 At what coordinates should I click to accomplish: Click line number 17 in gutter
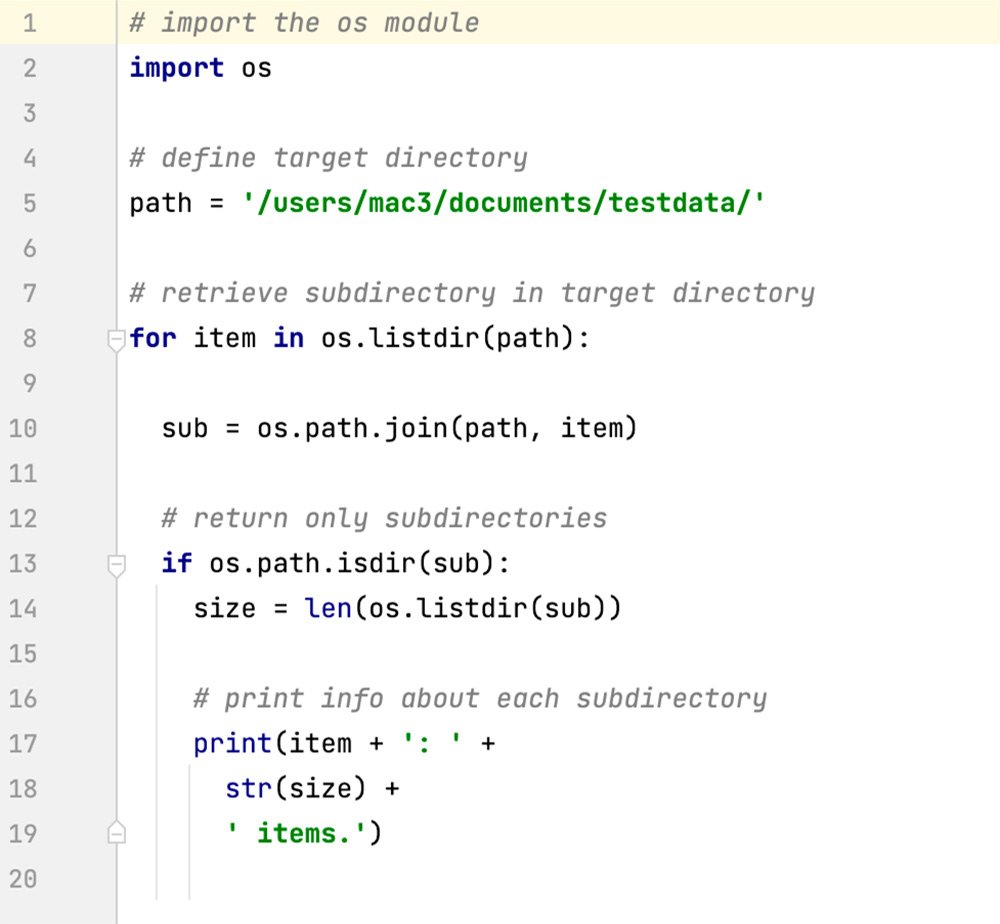(x=22, y=744)
